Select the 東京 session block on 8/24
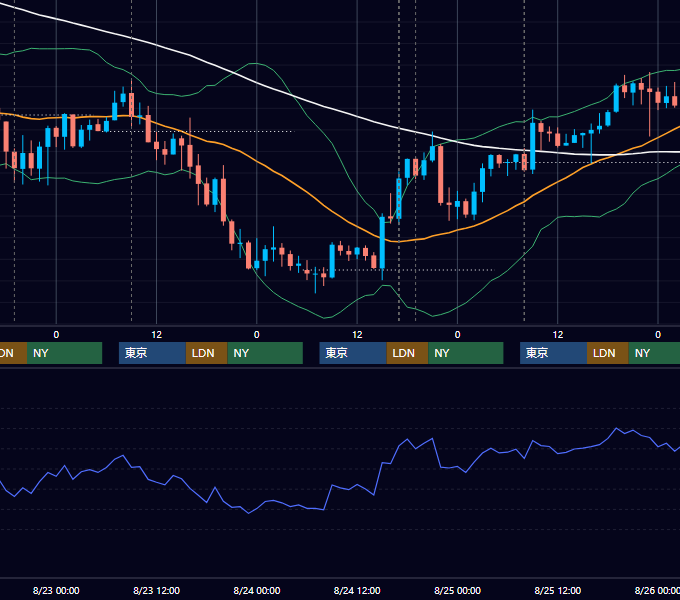680x600 pixels. [x=353, y=353]
